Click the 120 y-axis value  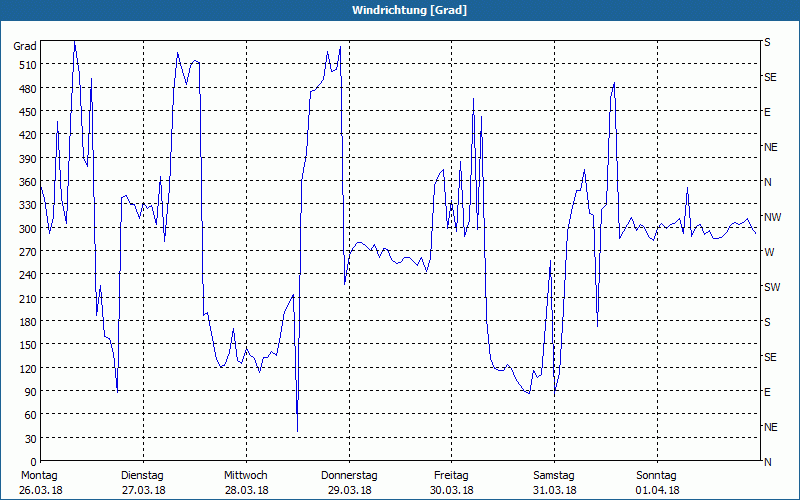[29, 368]
